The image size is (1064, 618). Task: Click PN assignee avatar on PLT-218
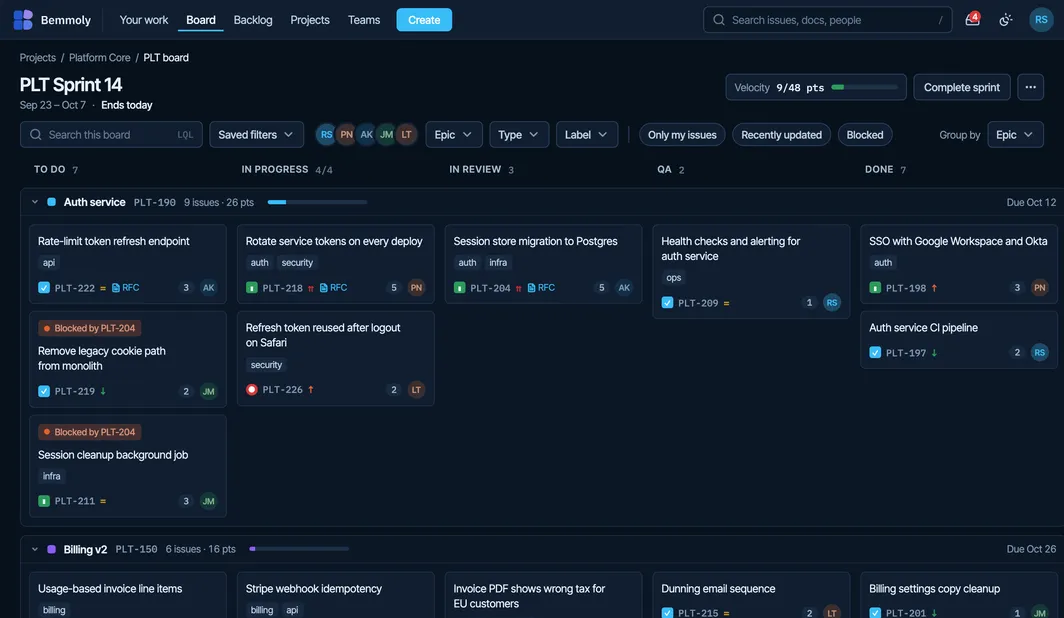pos(416,288)
